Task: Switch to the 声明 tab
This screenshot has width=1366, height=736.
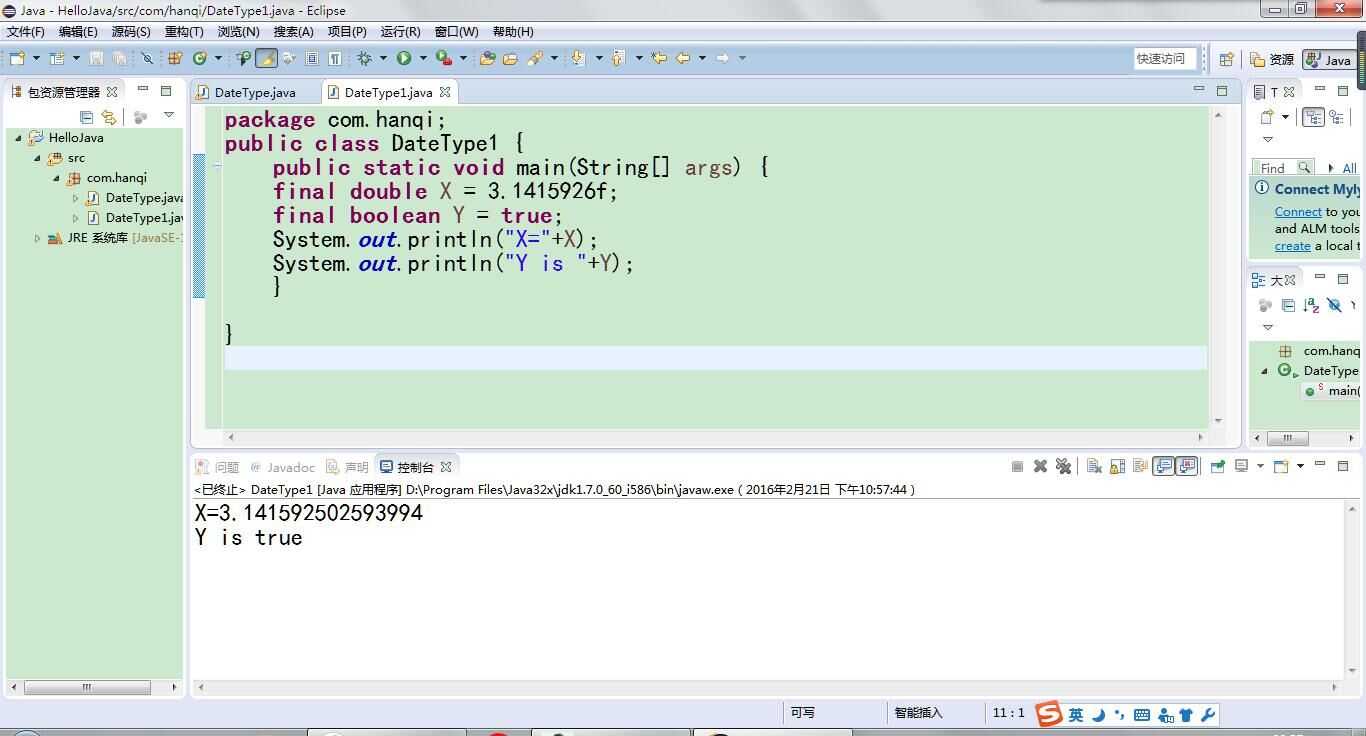Action: 347,467
